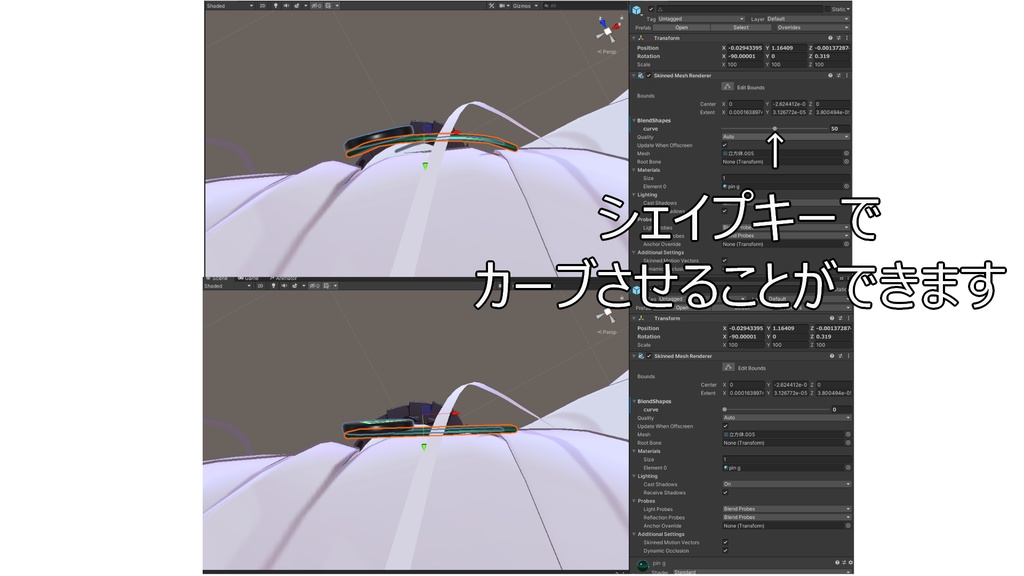Toggle effects icon in upper Scene view toolbar

coord(296,5)
